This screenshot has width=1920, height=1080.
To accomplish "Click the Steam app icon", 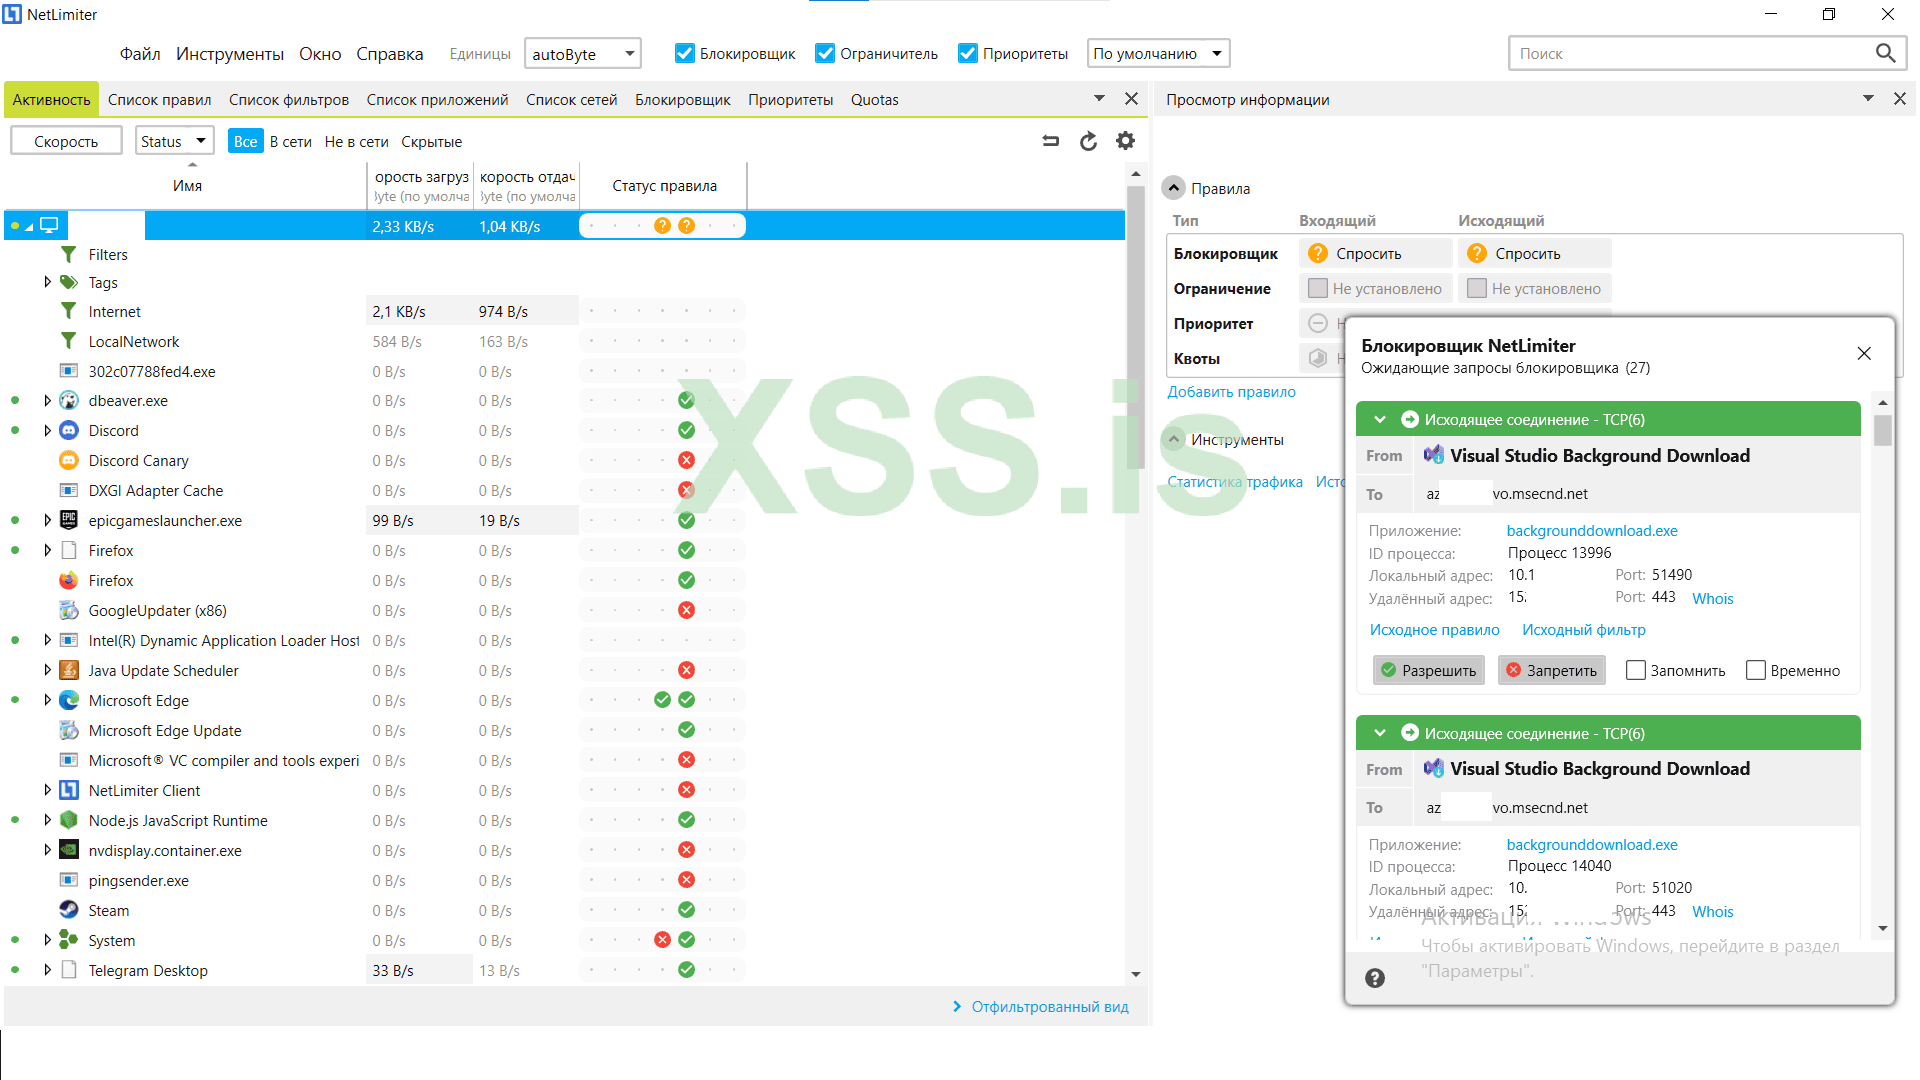I will 69,911.
